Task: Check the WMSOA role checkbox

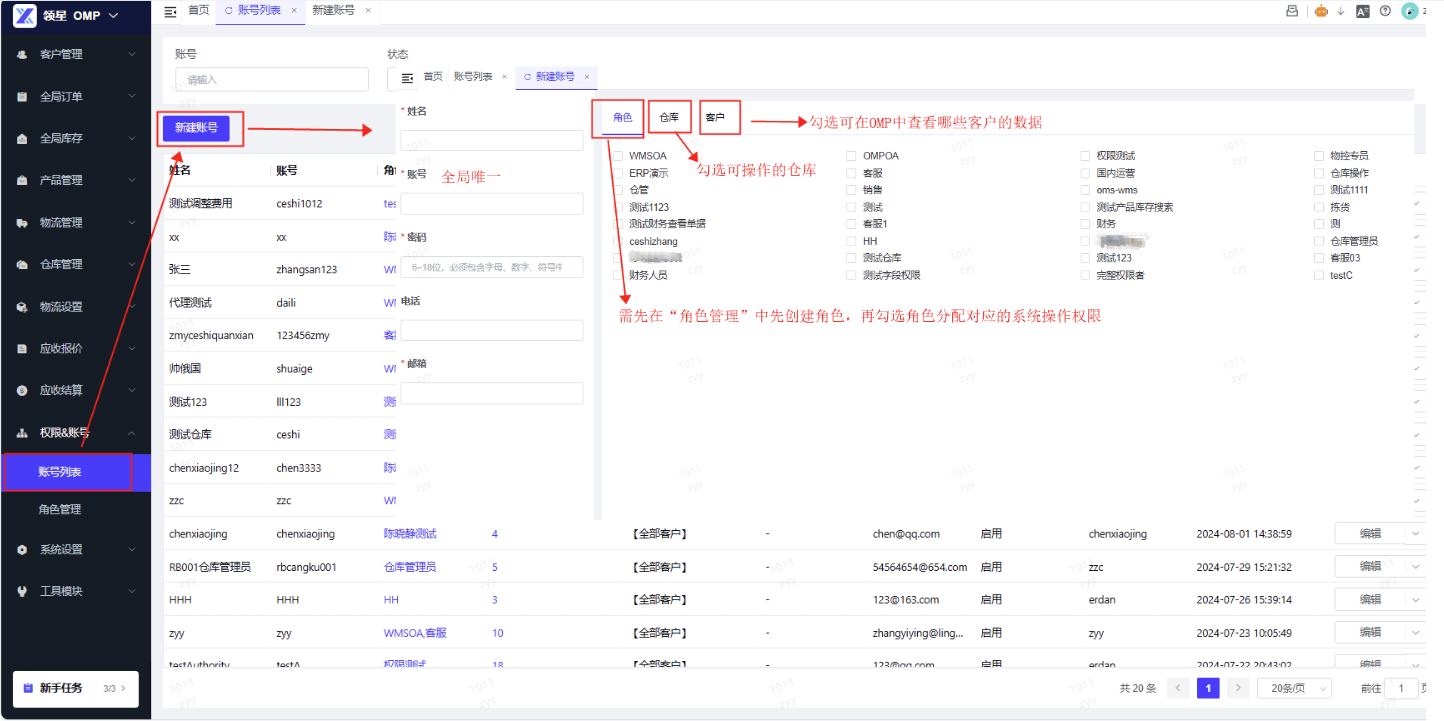Action: (618, 156)
